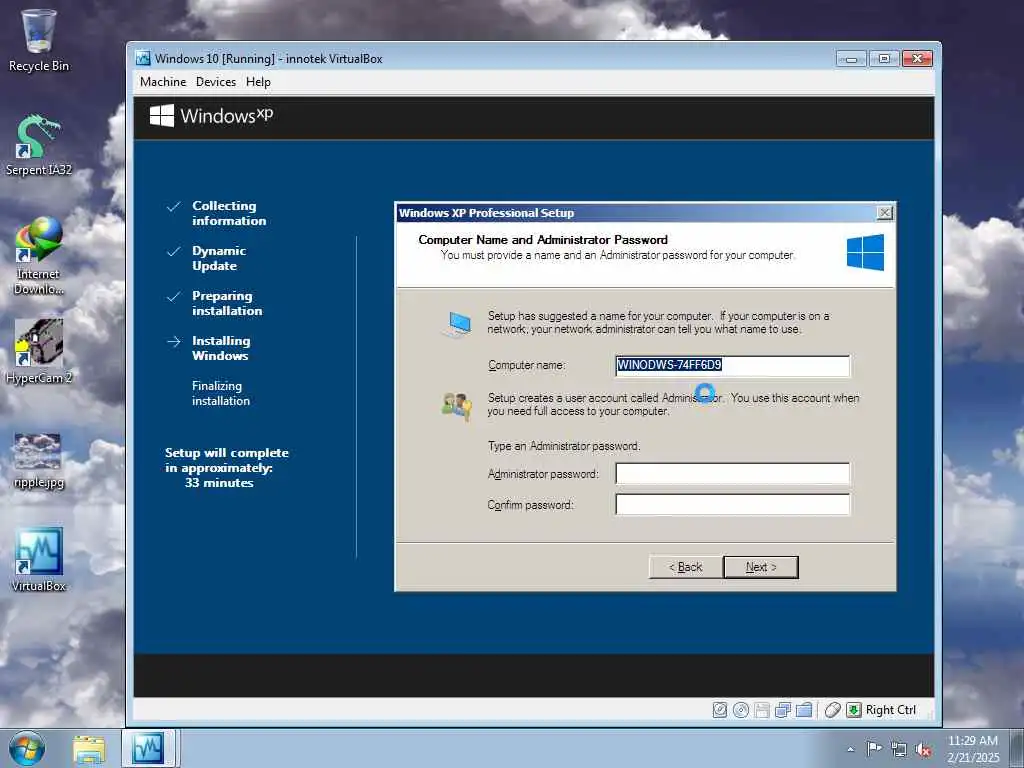
Task: Select the VirtualBox taskbar button
Action: pos(148,748)
